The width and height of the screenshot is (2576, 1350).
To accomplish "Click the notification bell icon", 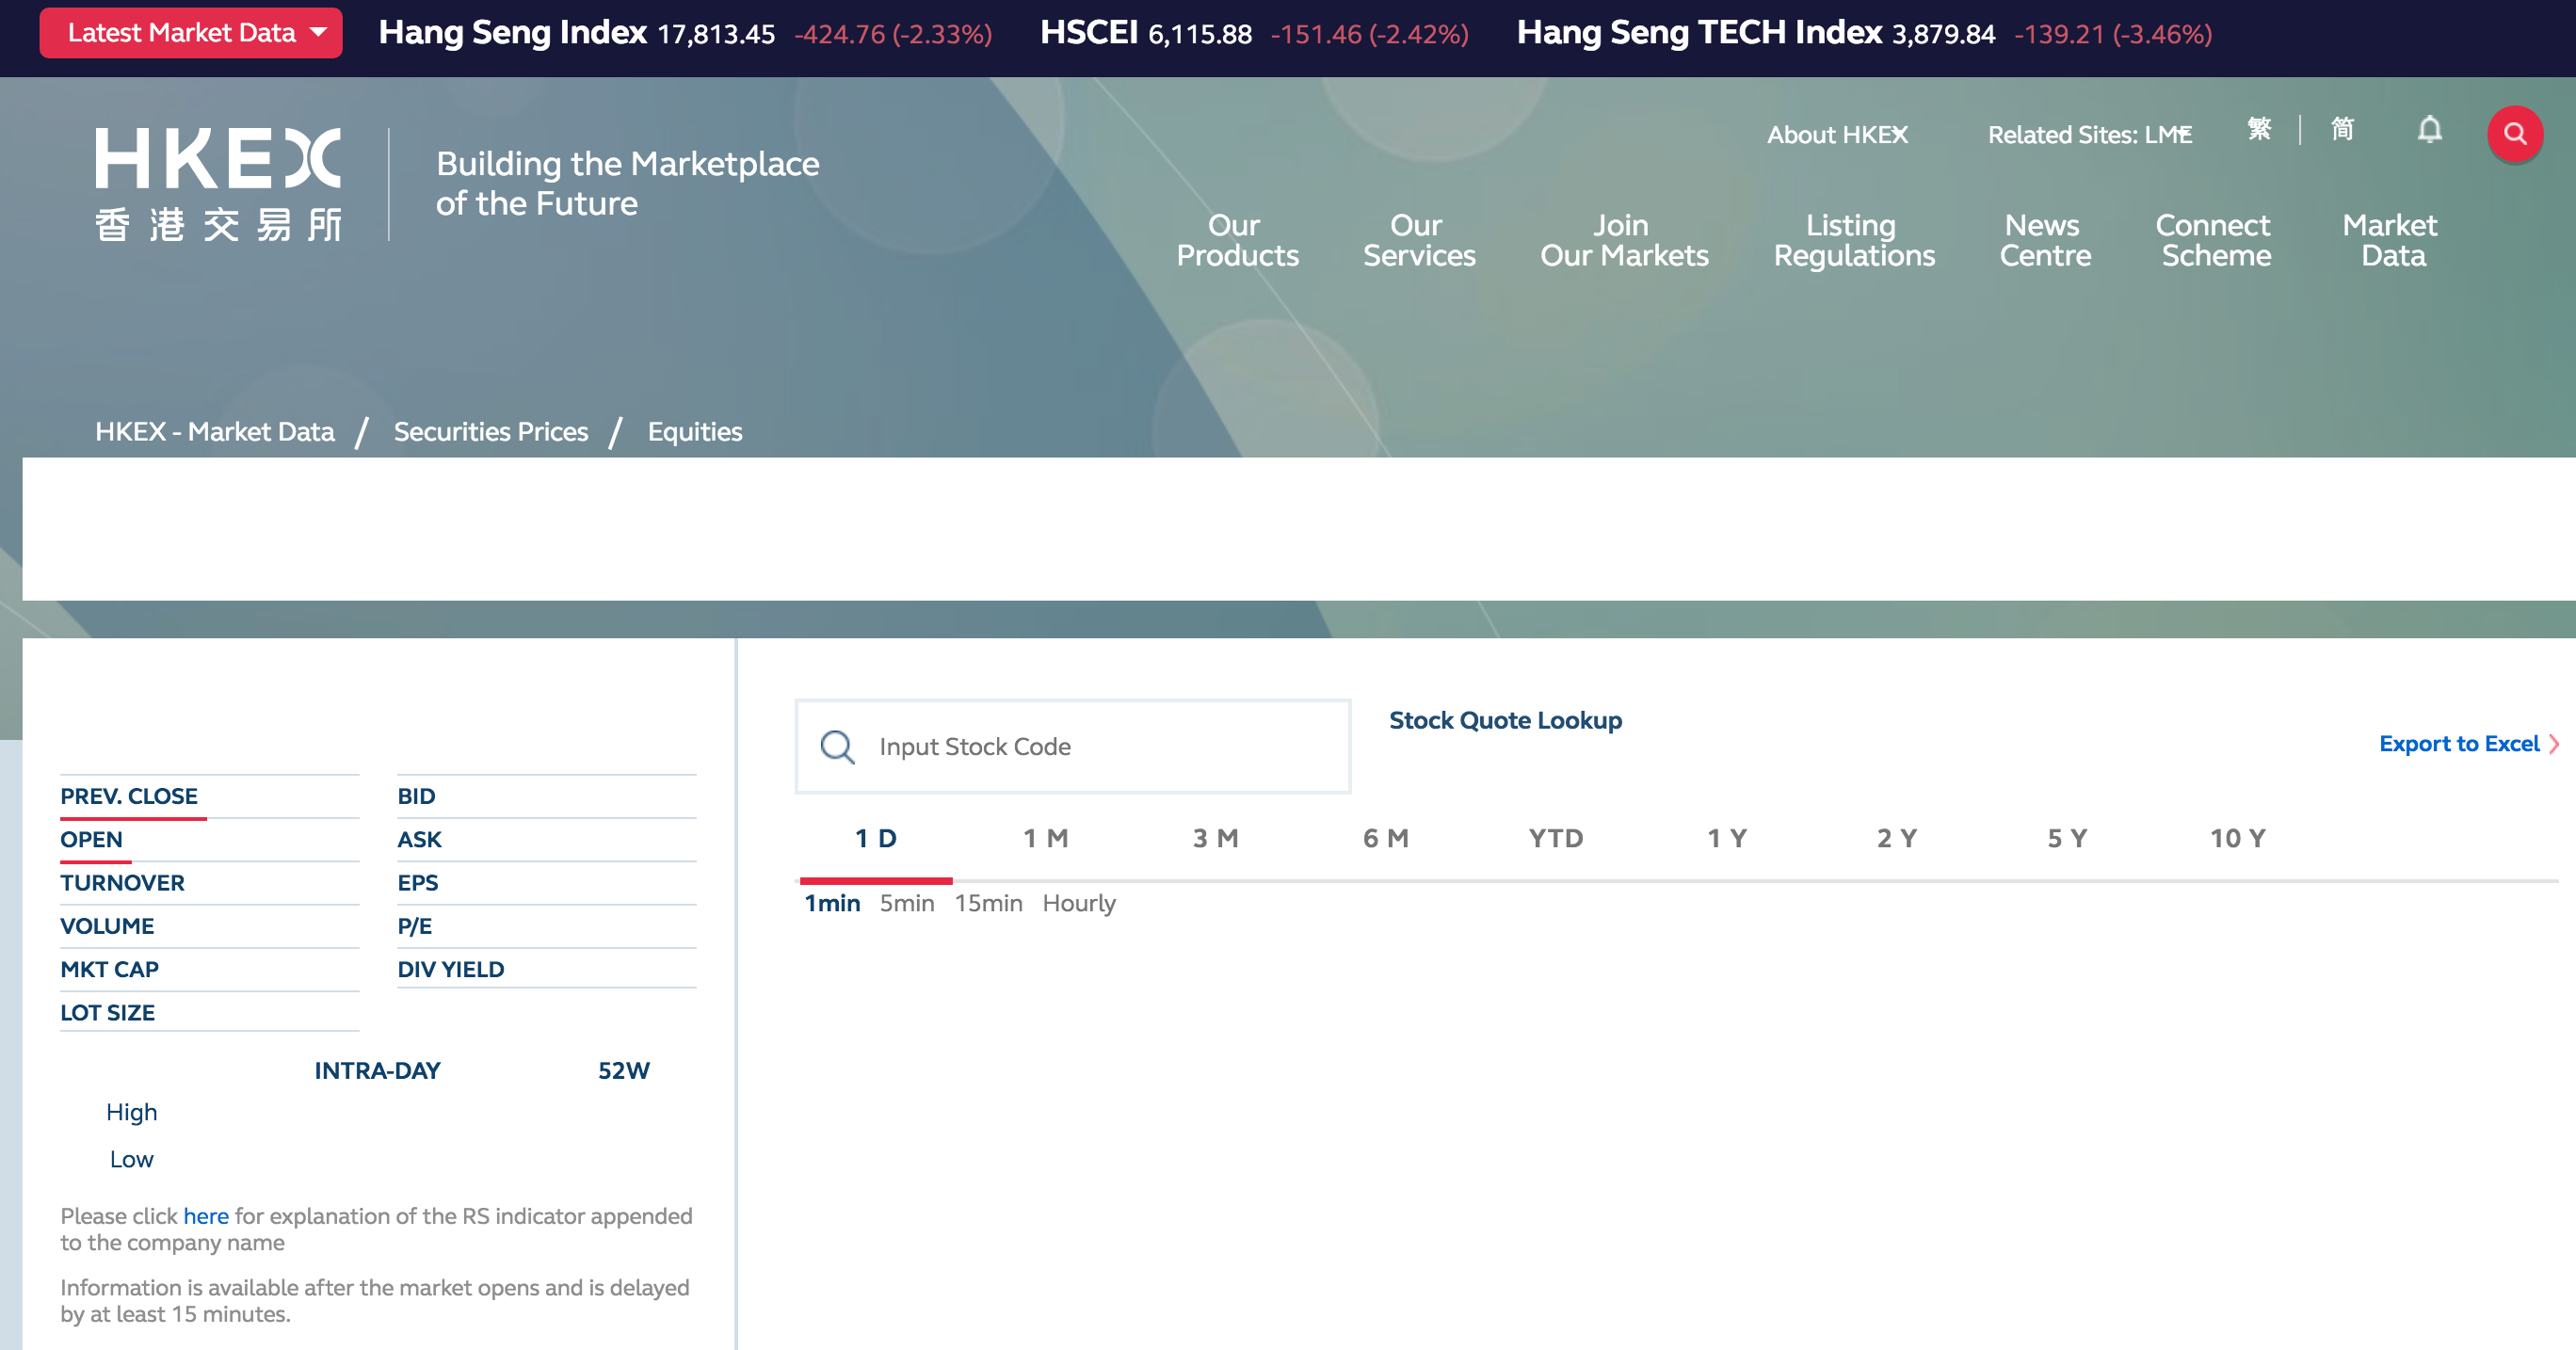I will tap(2429, 130).
